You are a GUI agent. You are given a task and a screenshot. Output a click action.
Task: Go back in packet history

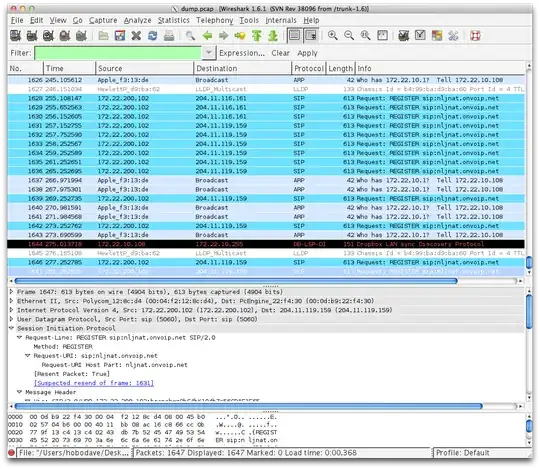tap(207, 35)
